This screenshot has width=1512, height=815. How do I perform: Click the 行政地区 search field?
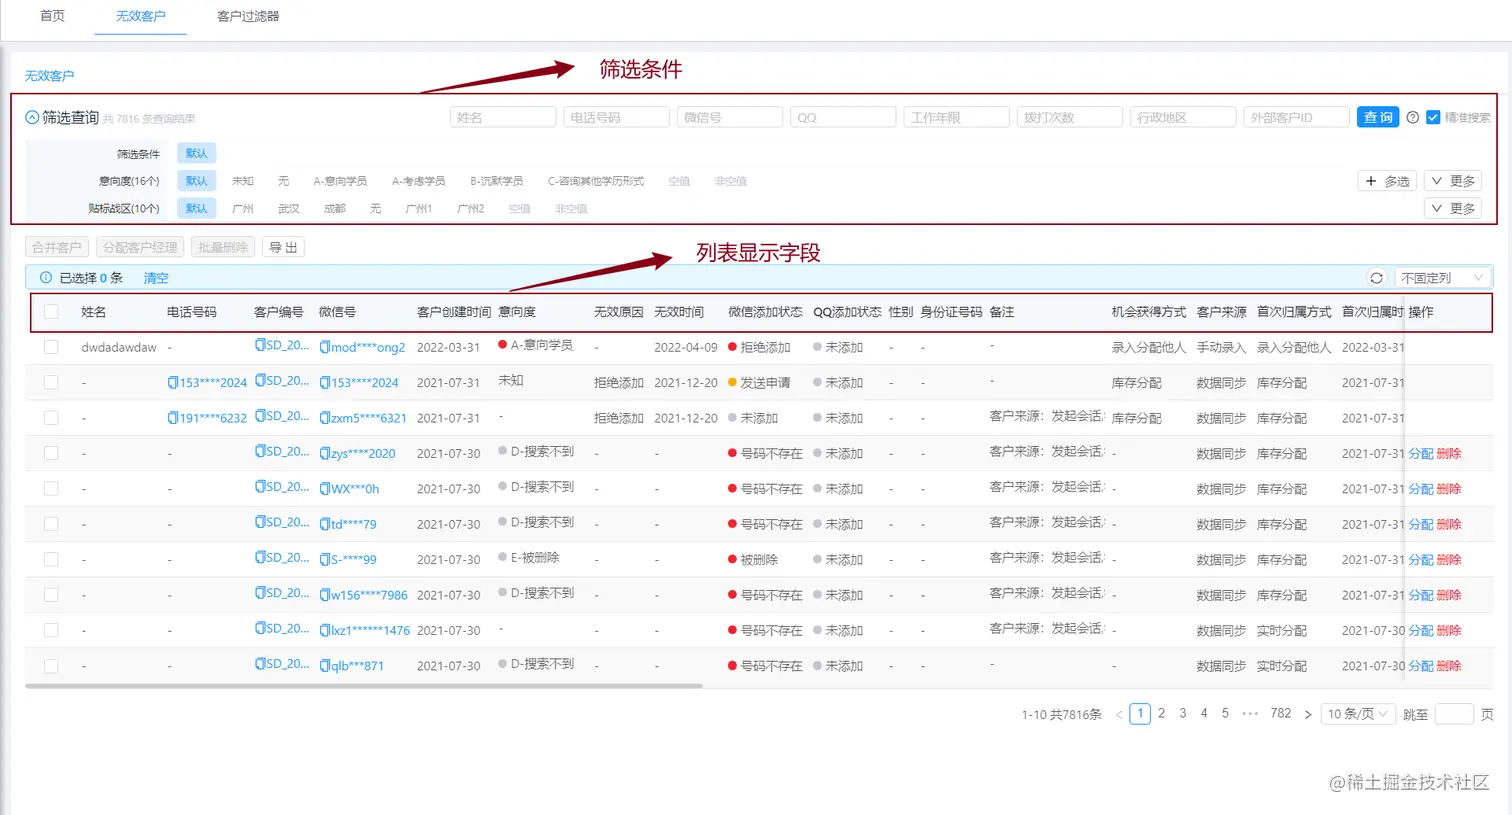click(x=1183, y=117)
